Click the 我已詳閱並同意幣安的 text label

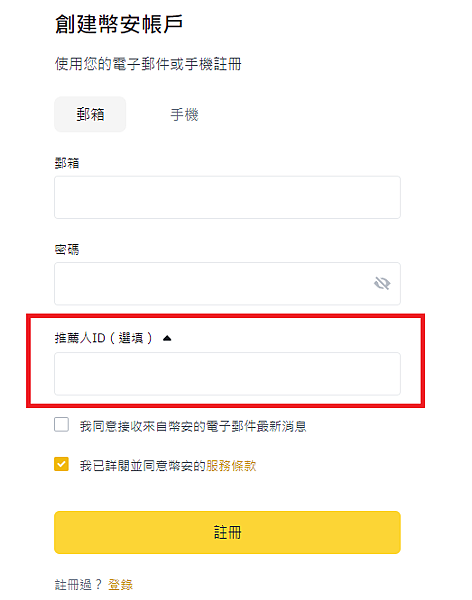coord(143,466)
